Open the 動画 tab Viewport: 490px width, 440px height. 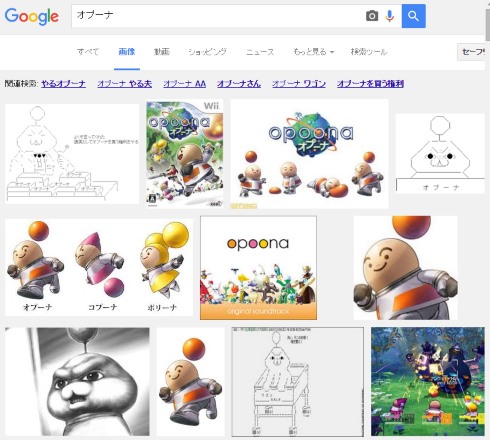162,52
